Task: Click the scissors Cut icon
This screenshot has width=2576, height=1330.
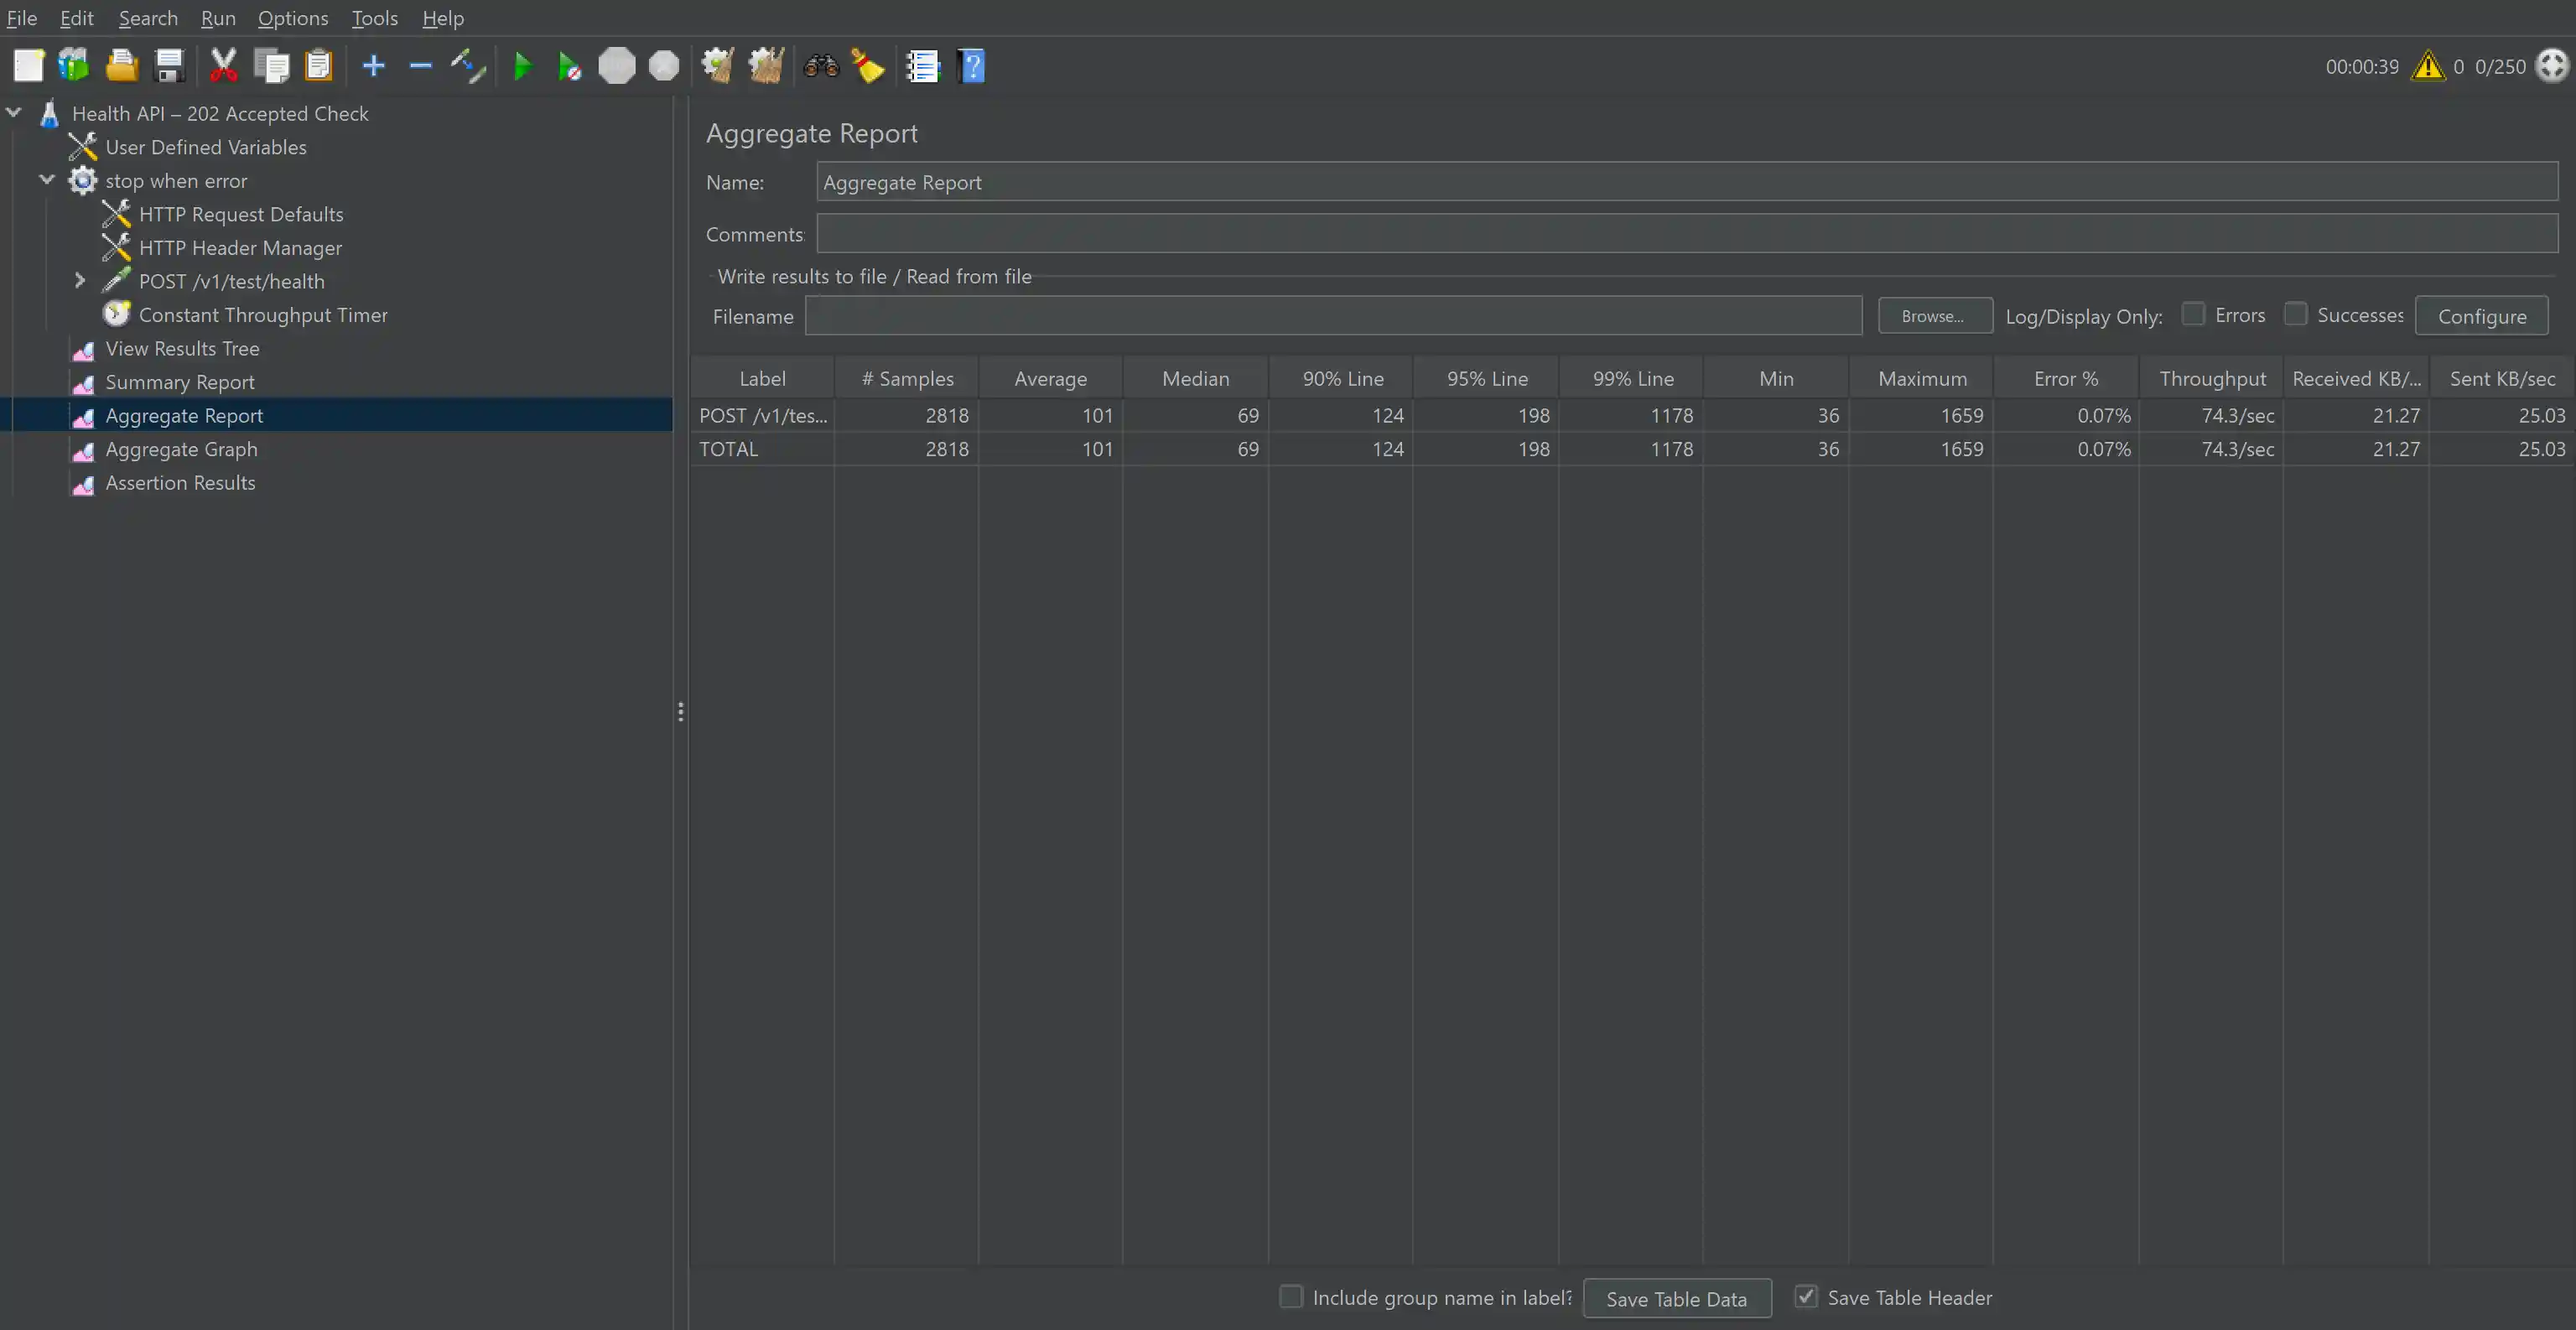Action: tap(223, 67)
